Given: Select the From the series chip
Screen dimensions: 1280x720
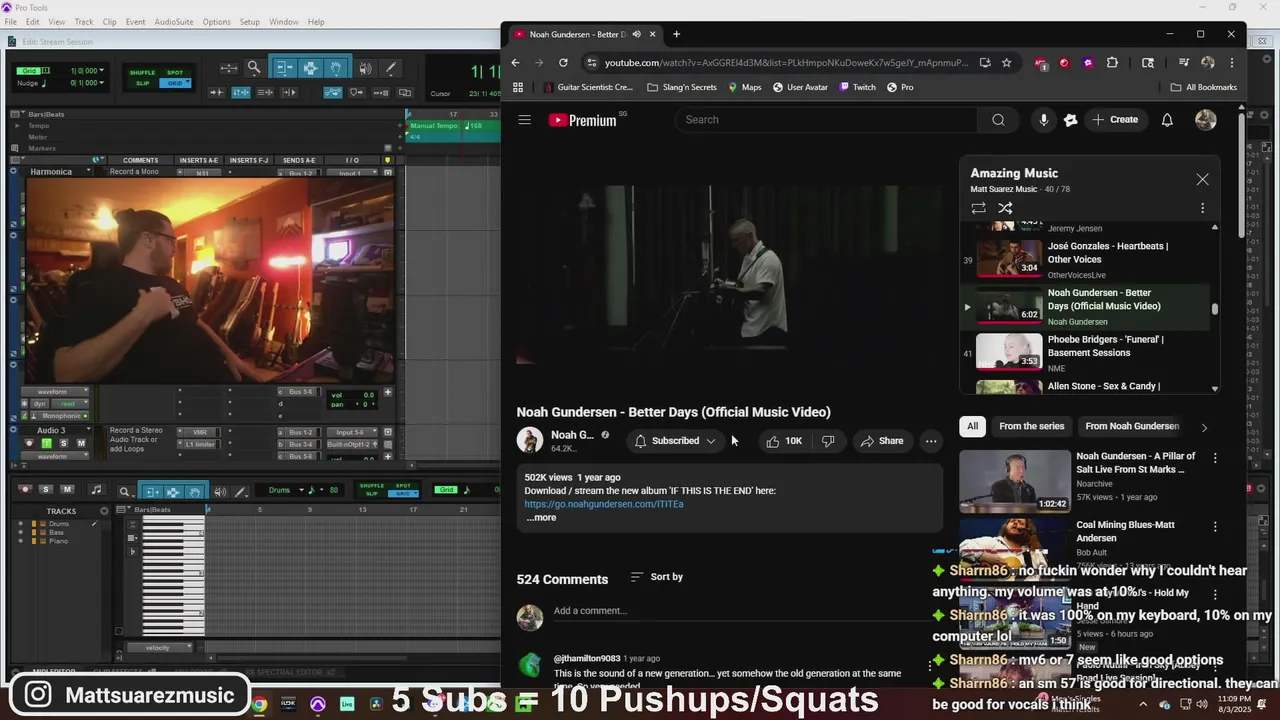Looking at the screenshot, I should 1031,426.
